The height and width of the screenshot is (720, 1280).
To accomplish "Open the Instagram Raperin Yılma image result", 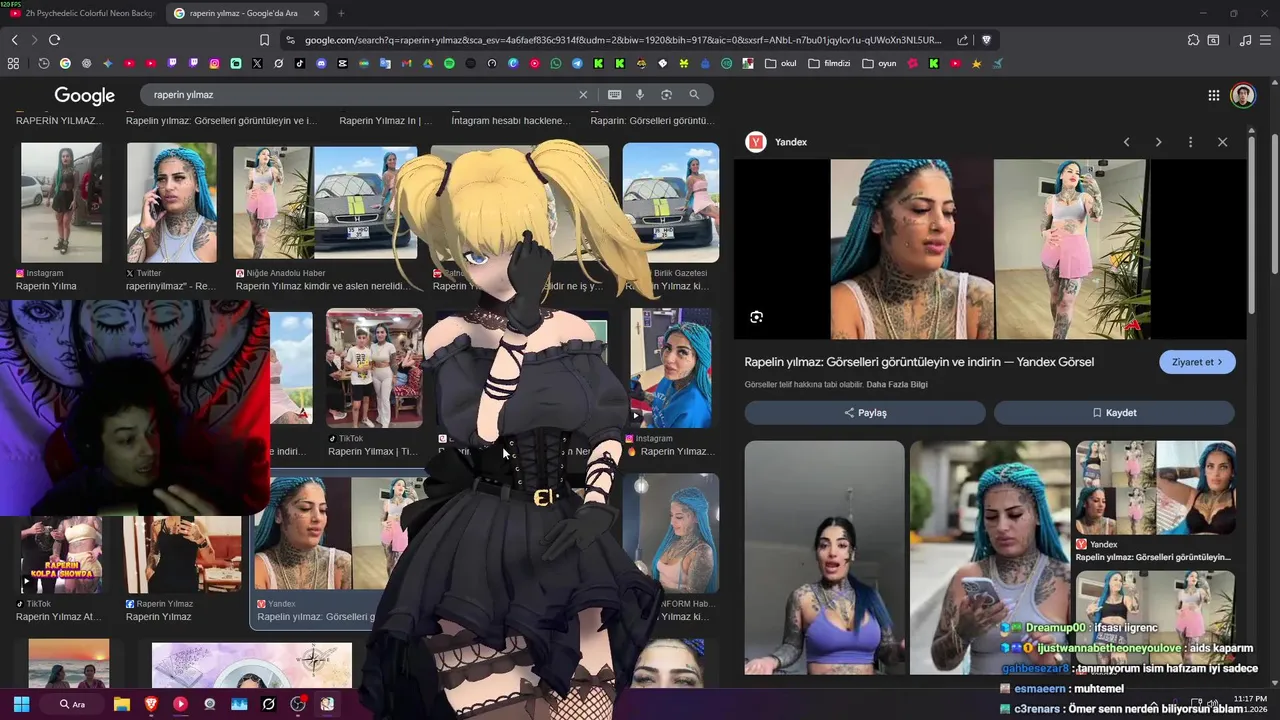I will [x=61, y=203].
